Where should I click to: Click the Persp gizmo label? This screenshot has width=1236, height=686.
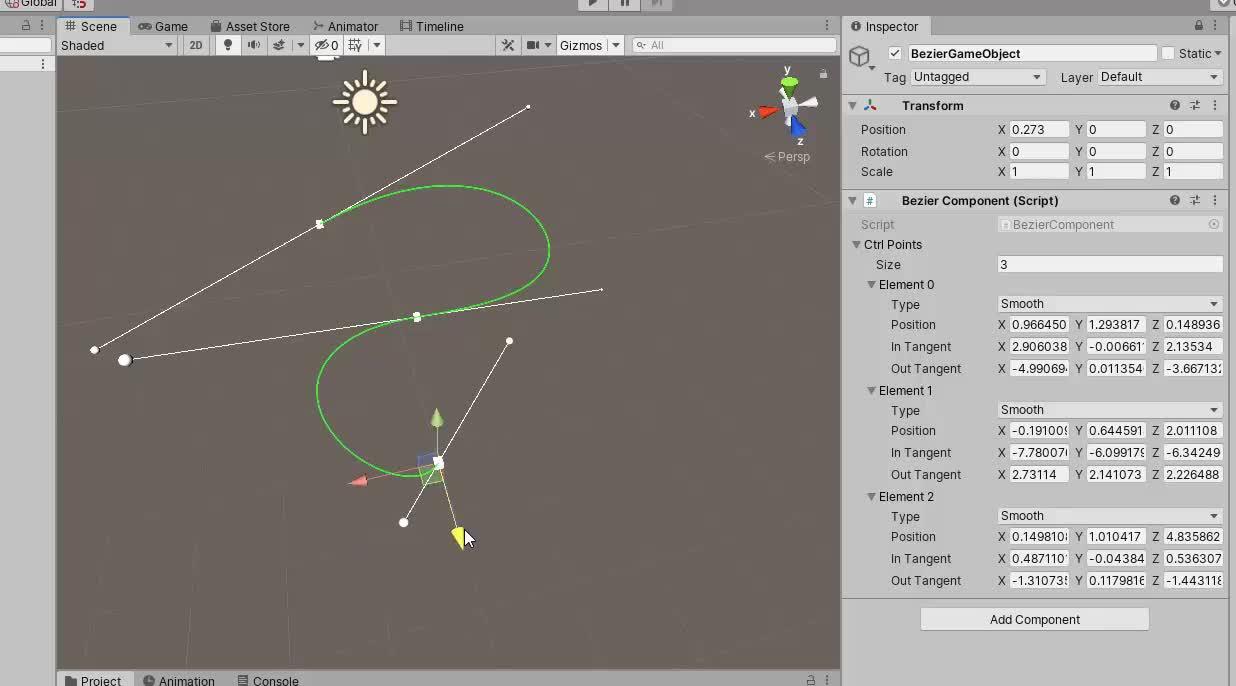(787, 156)
